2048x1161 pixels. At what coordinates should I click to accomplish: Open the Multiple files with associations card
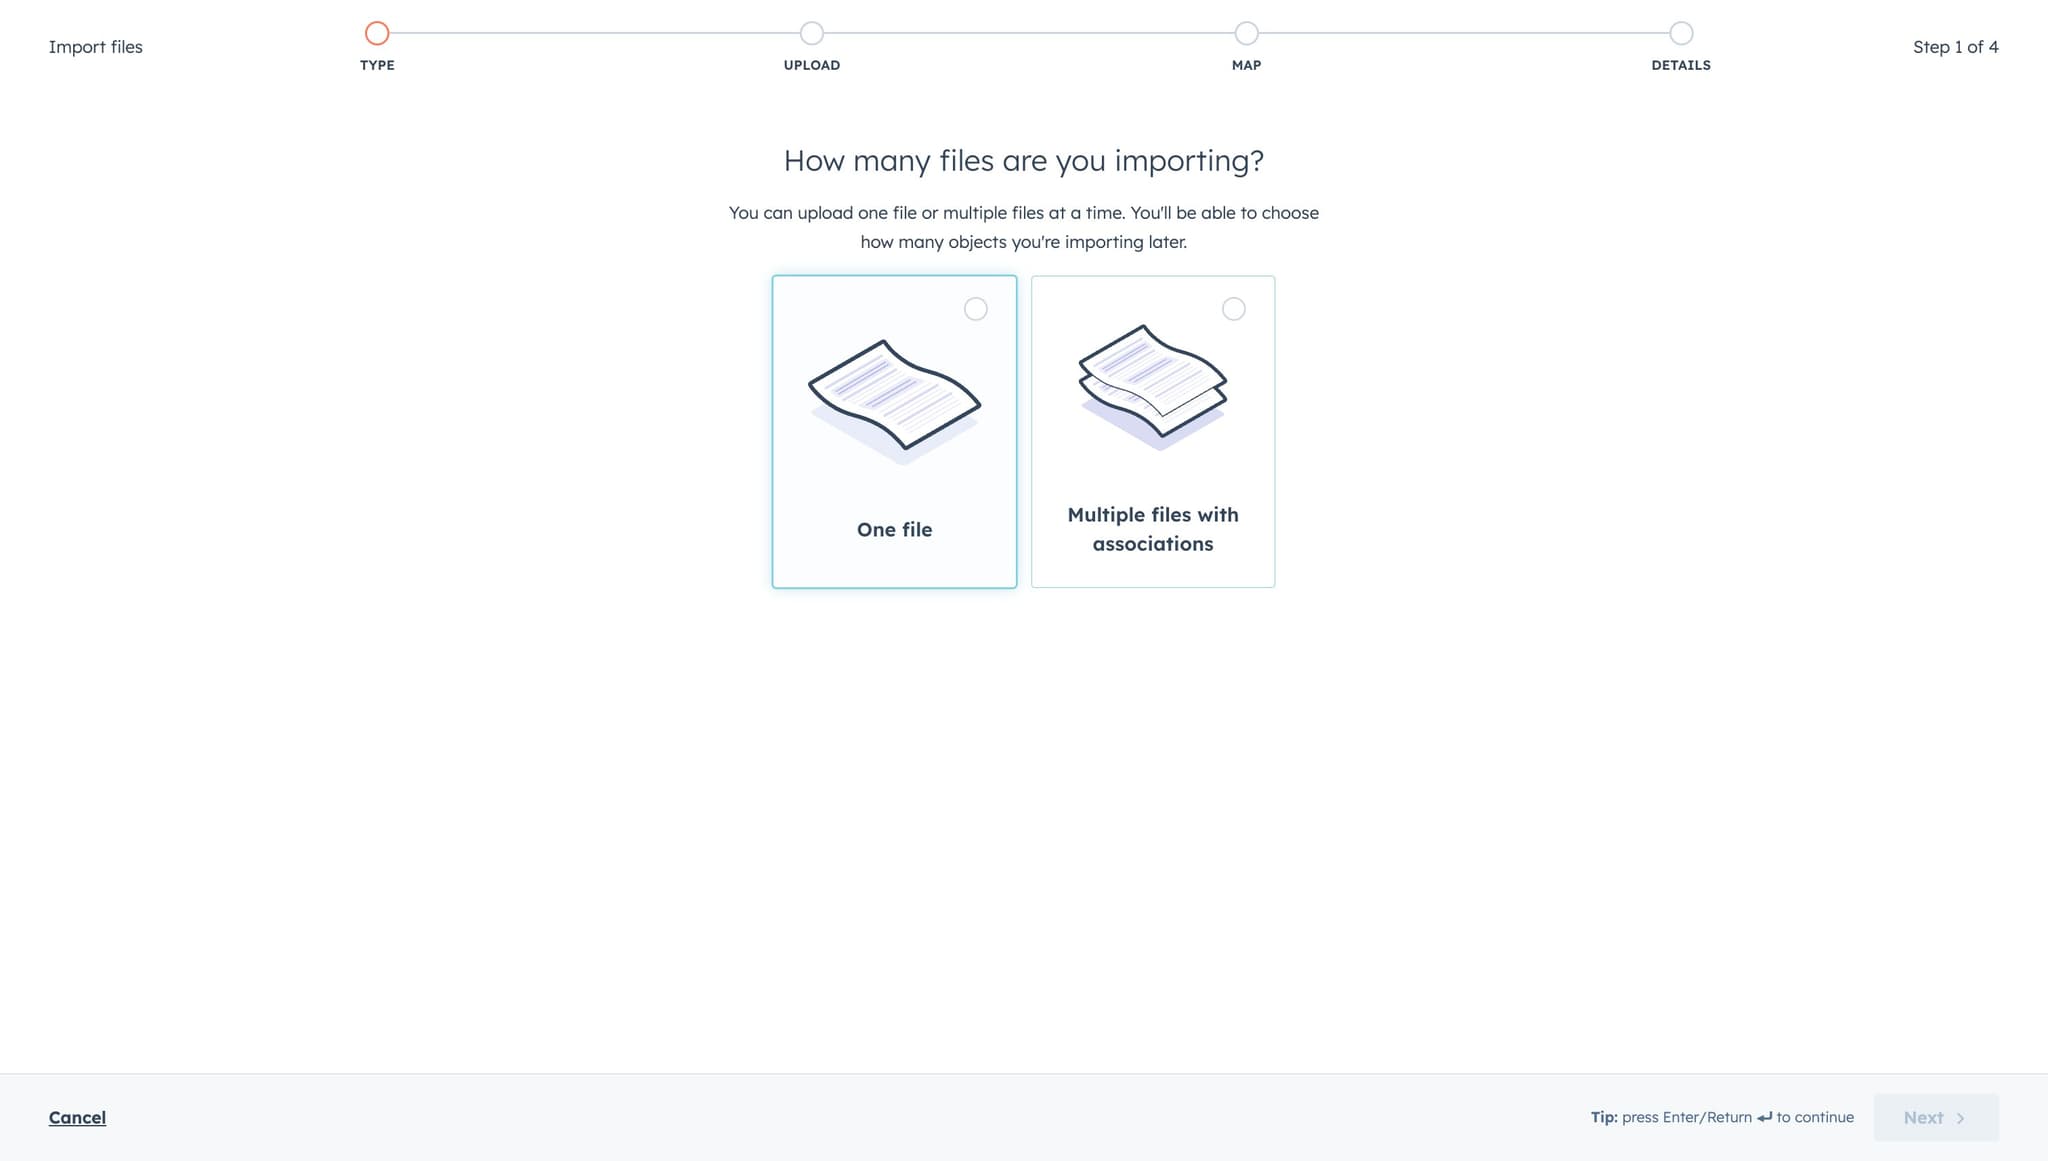[x=1152, y=431]
